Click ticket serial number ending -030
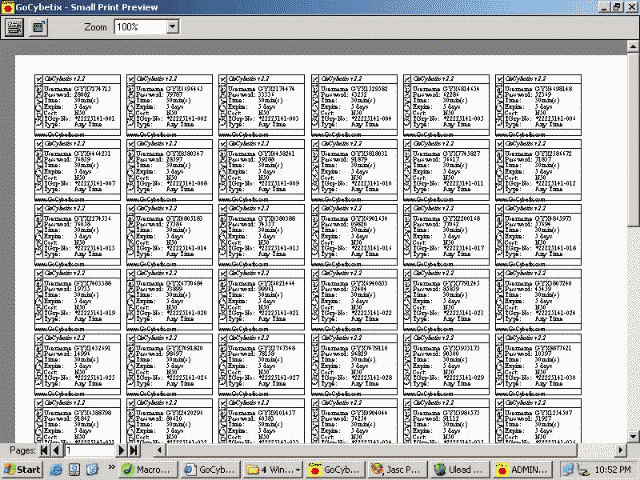This screenshot has width=640, height=480. click(556, 378)
